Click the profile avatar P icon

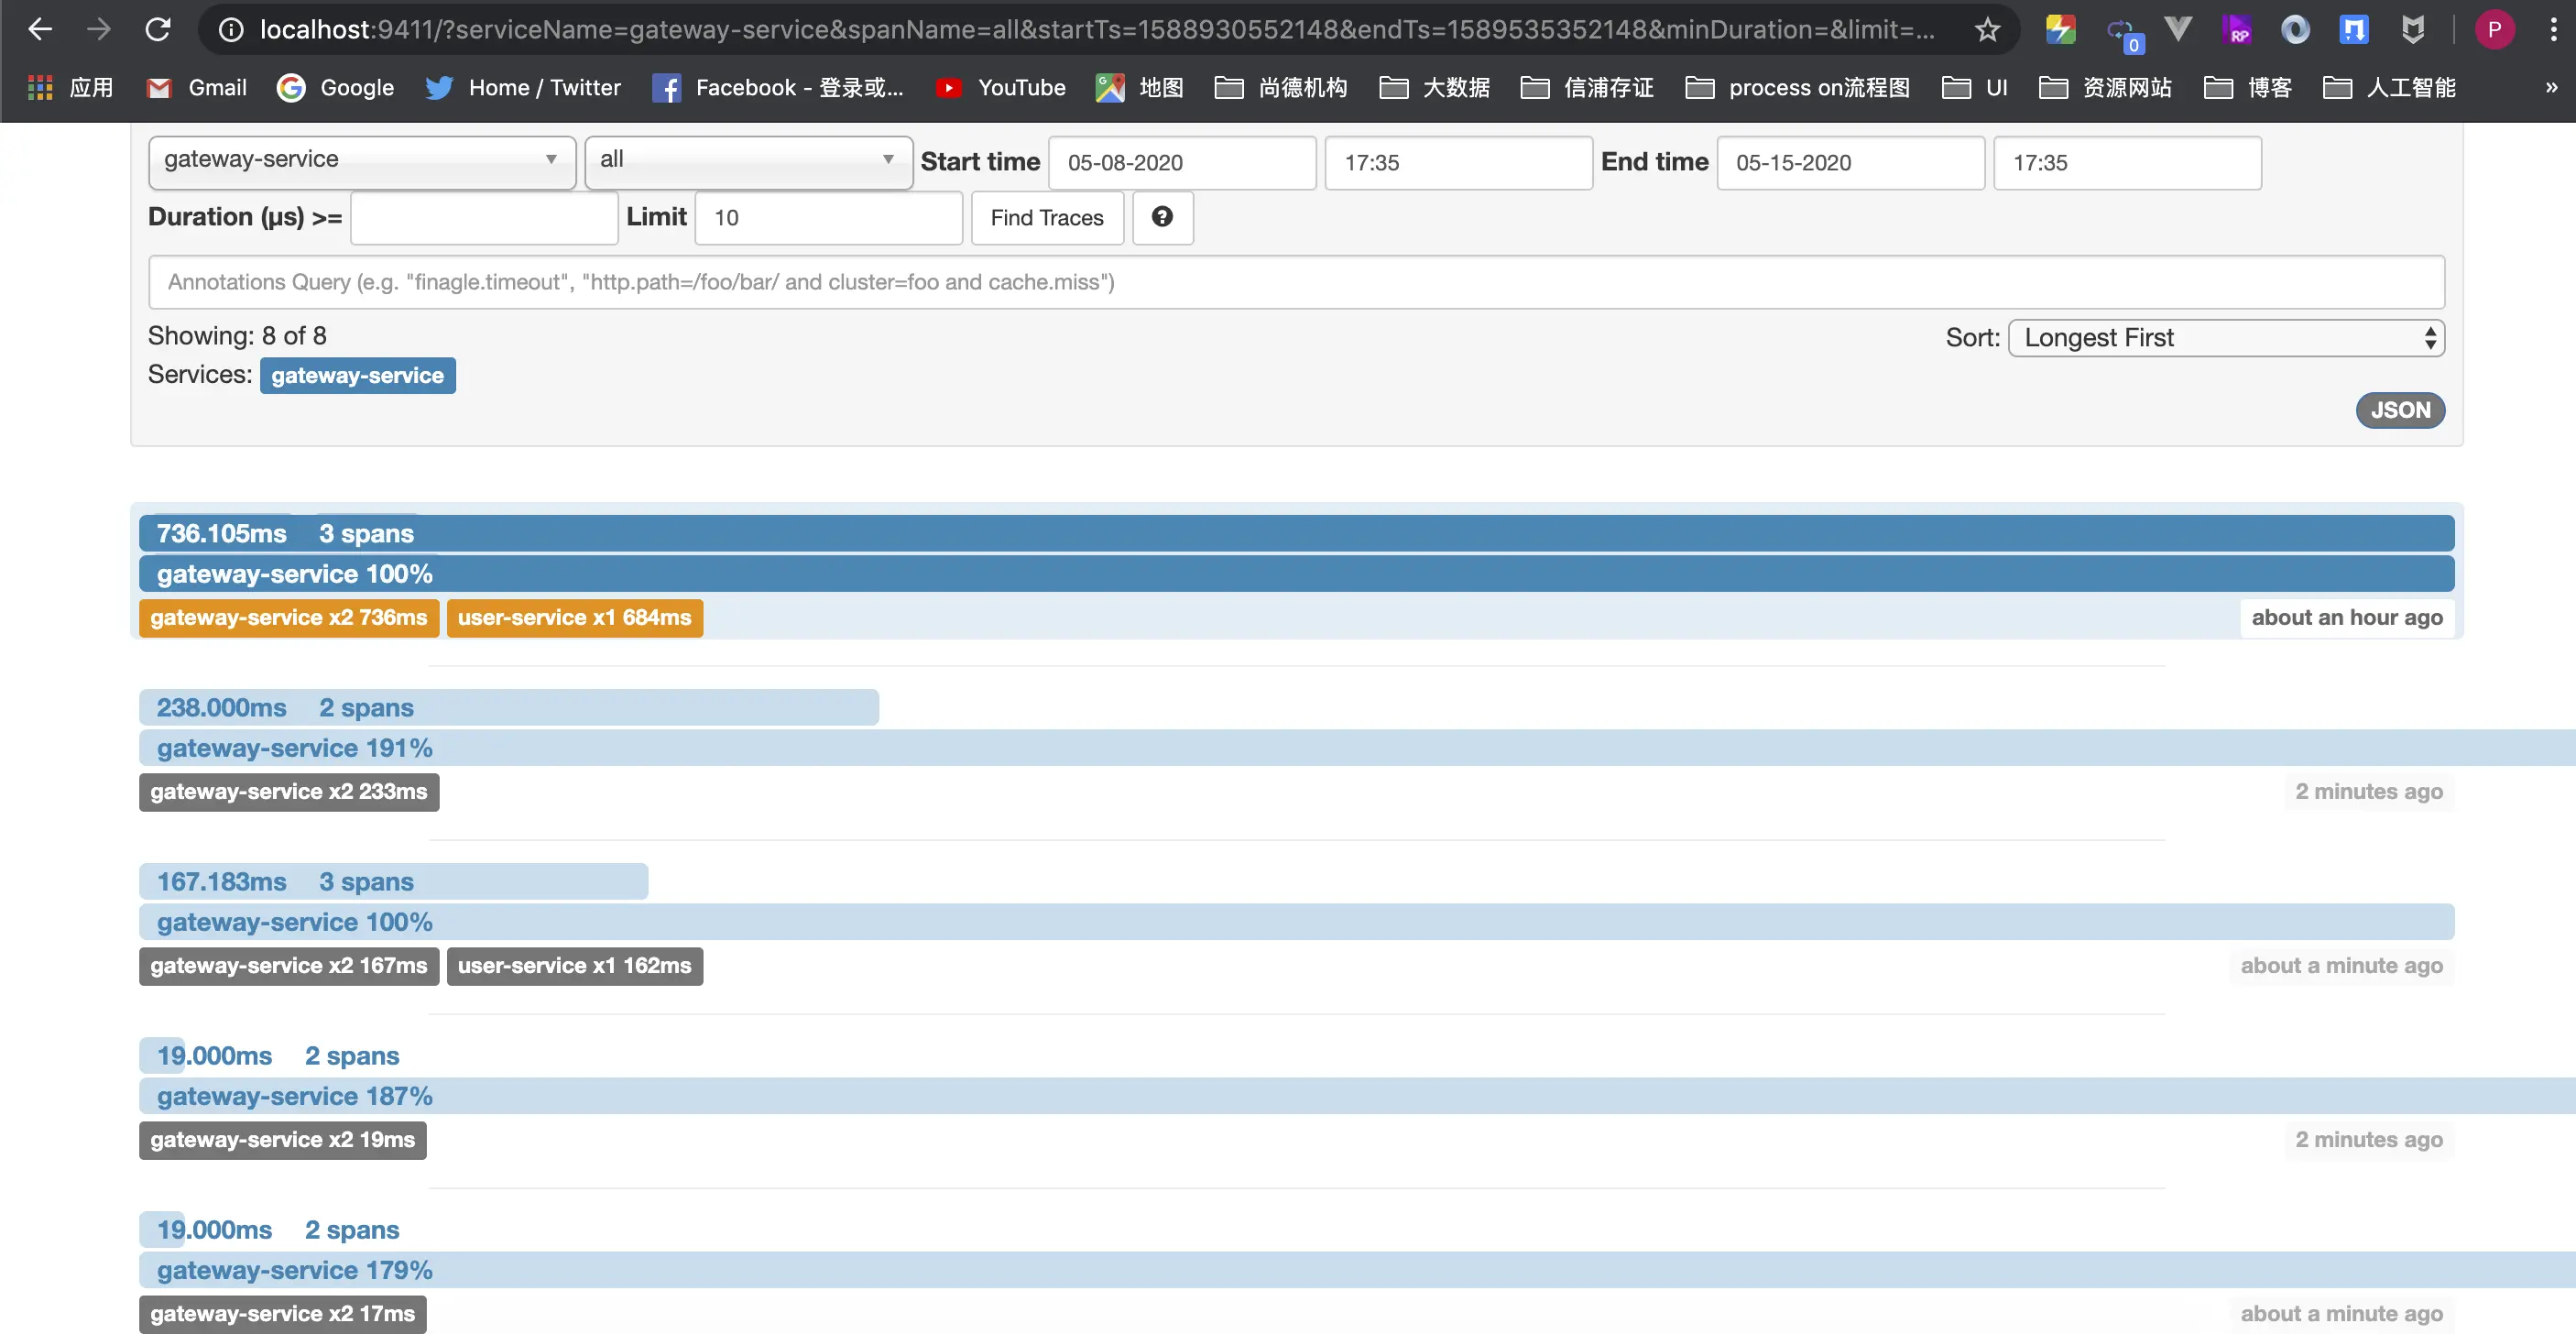2494,29
